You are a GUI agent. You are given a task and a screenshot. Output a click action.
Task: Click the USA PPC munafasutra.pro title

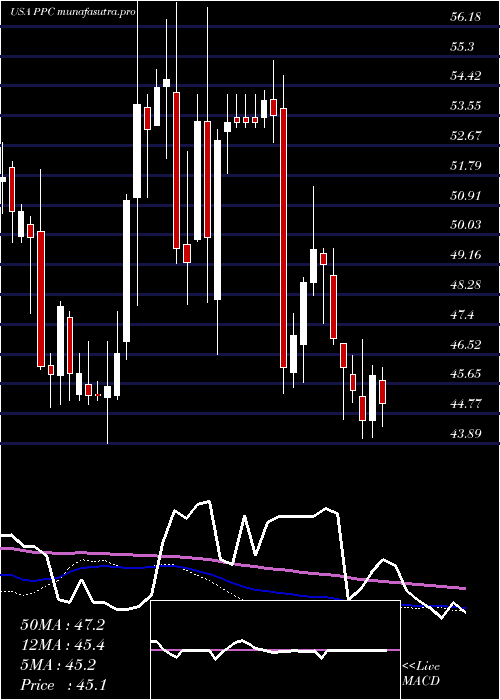tap(73, 12)
